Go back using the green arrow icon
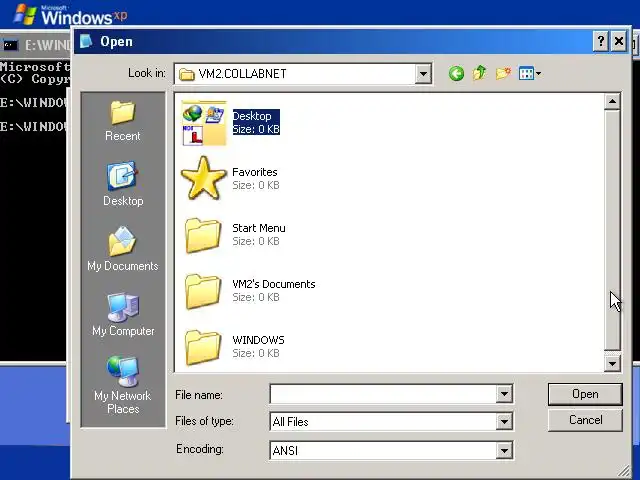This screenshot has width=640, height=480. point(456,73)
